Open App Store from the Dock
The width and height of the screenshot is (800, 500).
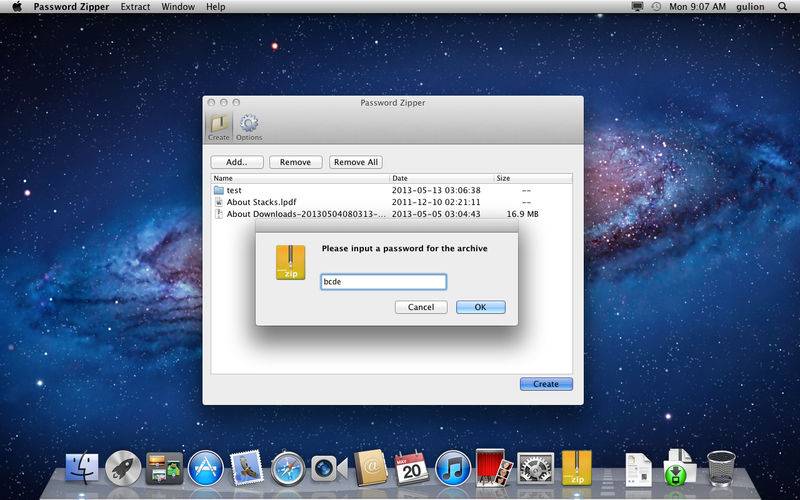coord(206,468)
